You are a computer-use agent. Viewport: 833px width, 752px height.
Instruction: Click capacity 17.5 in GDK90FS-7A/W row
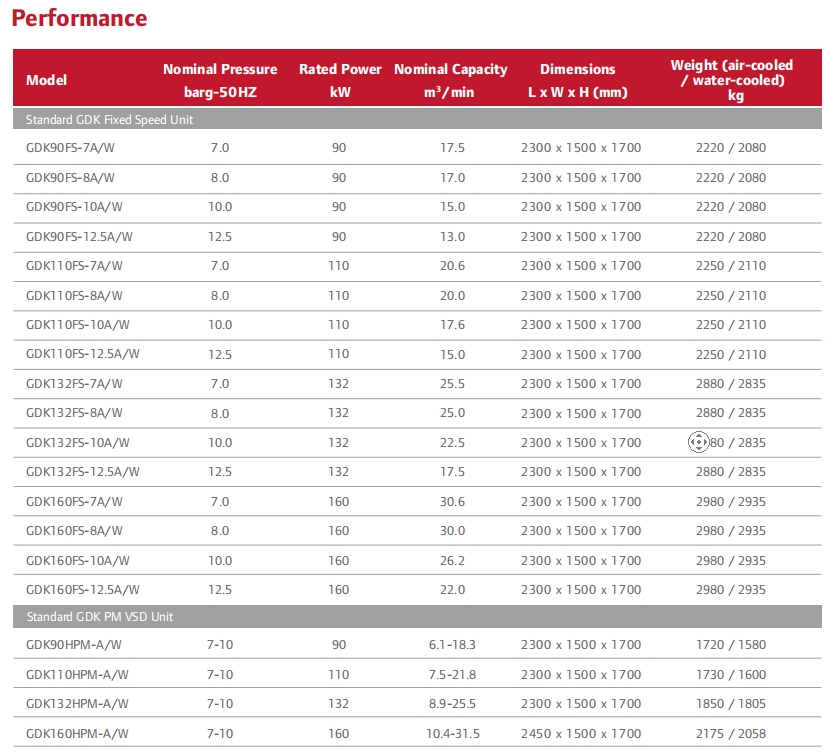point(452,148)
